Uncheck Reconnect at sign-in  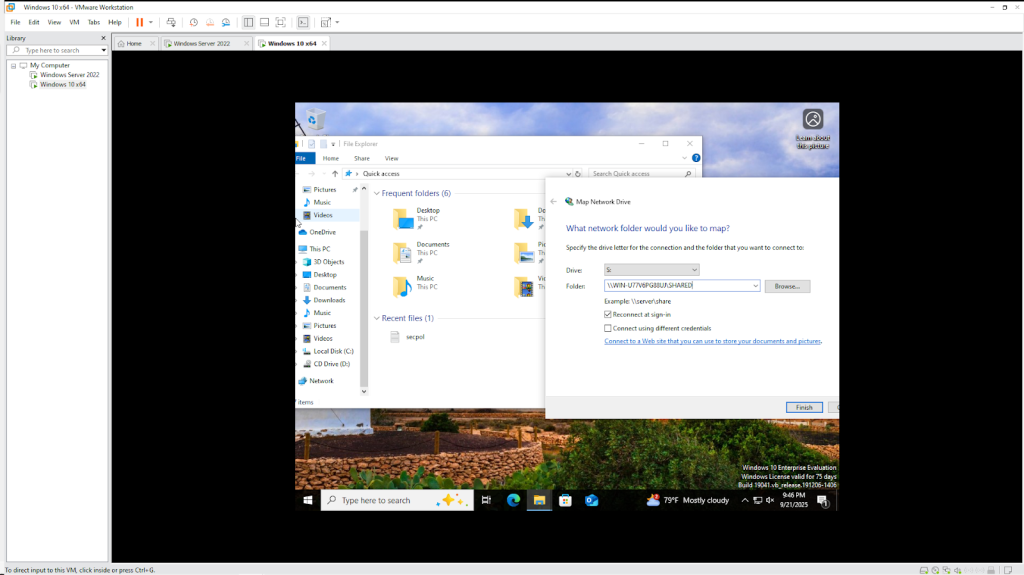pos(608,314)
